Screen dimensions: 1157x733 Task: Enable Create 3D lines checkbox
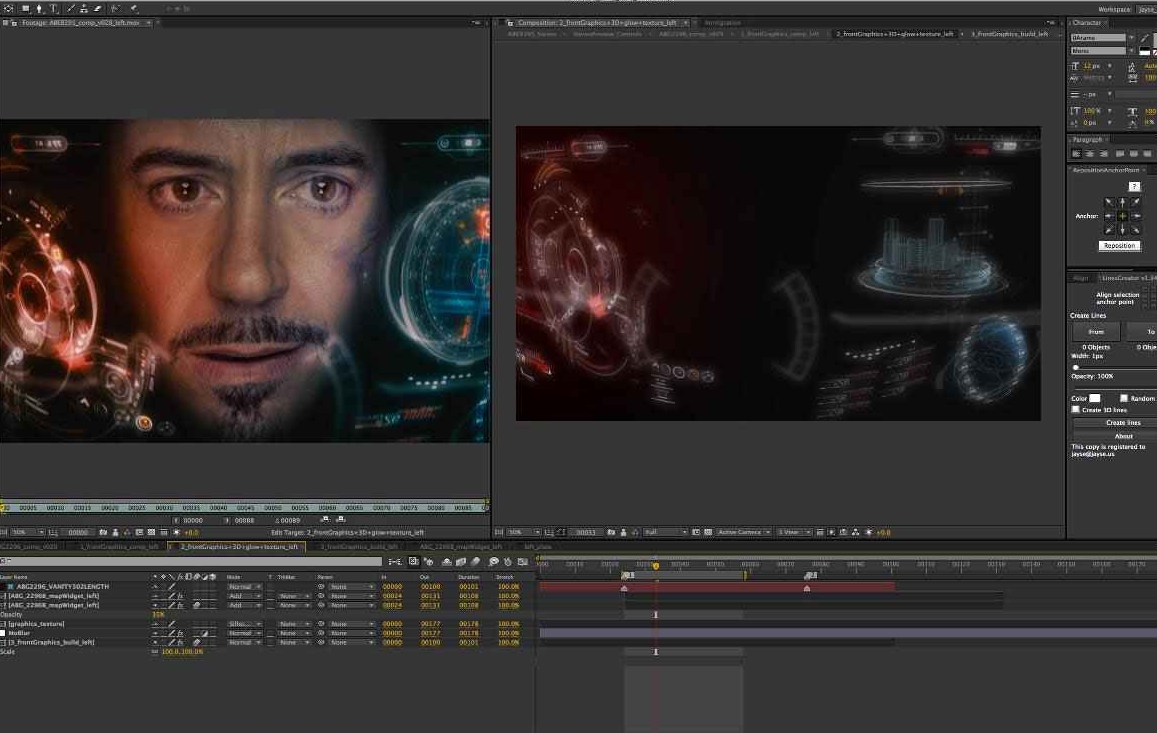click(x=1076, y=410)
